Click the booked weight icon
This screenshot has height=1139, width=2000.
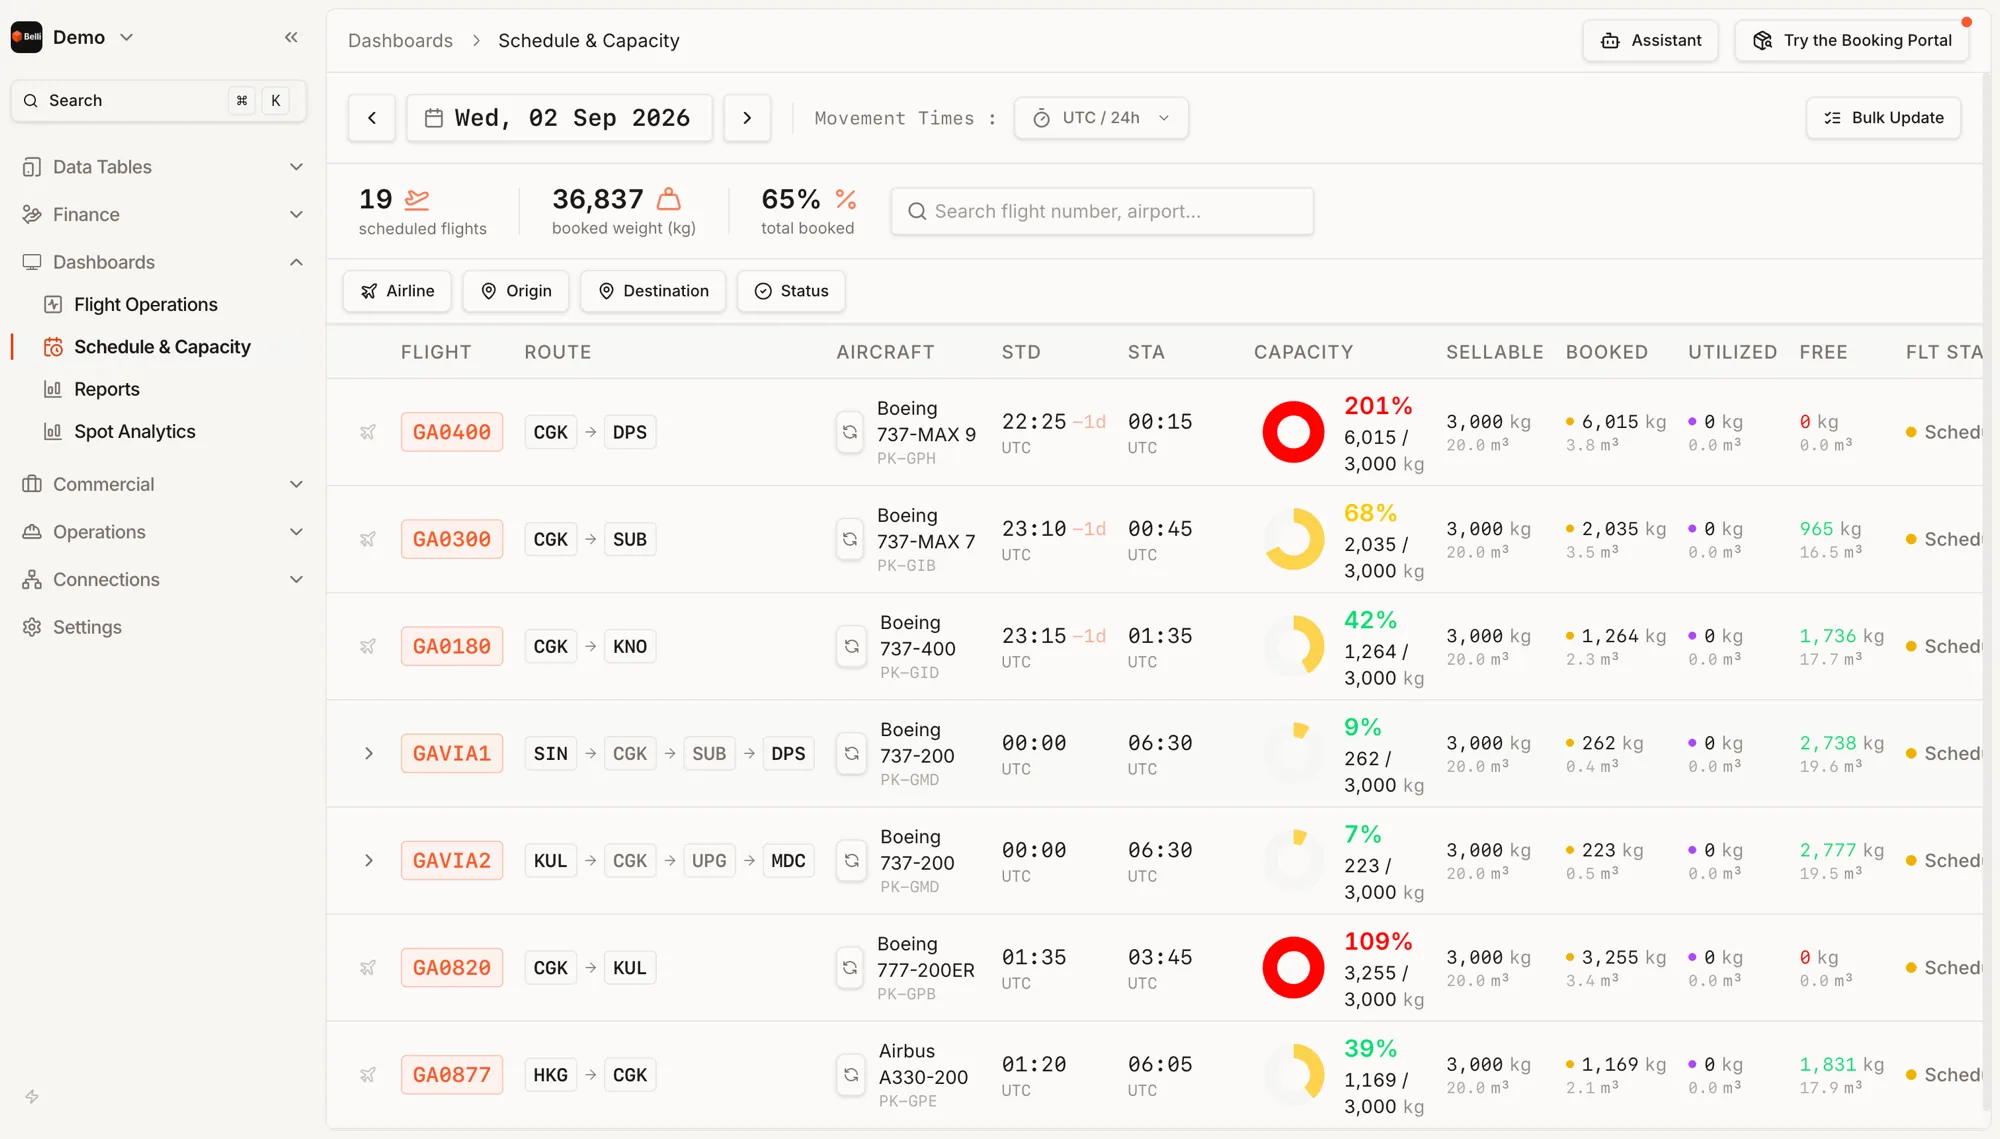pyautogui.click(x=668, y=199)
